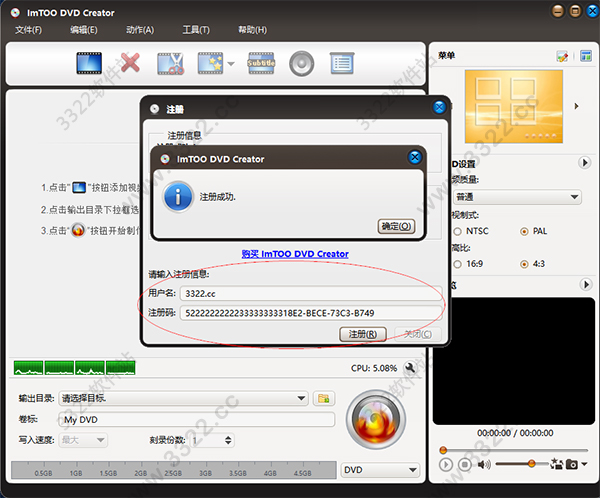The width and height of the screenshot is (600, 498).
Task: Click the Subtitle filmstrip icon
Action: pos(261,63)
